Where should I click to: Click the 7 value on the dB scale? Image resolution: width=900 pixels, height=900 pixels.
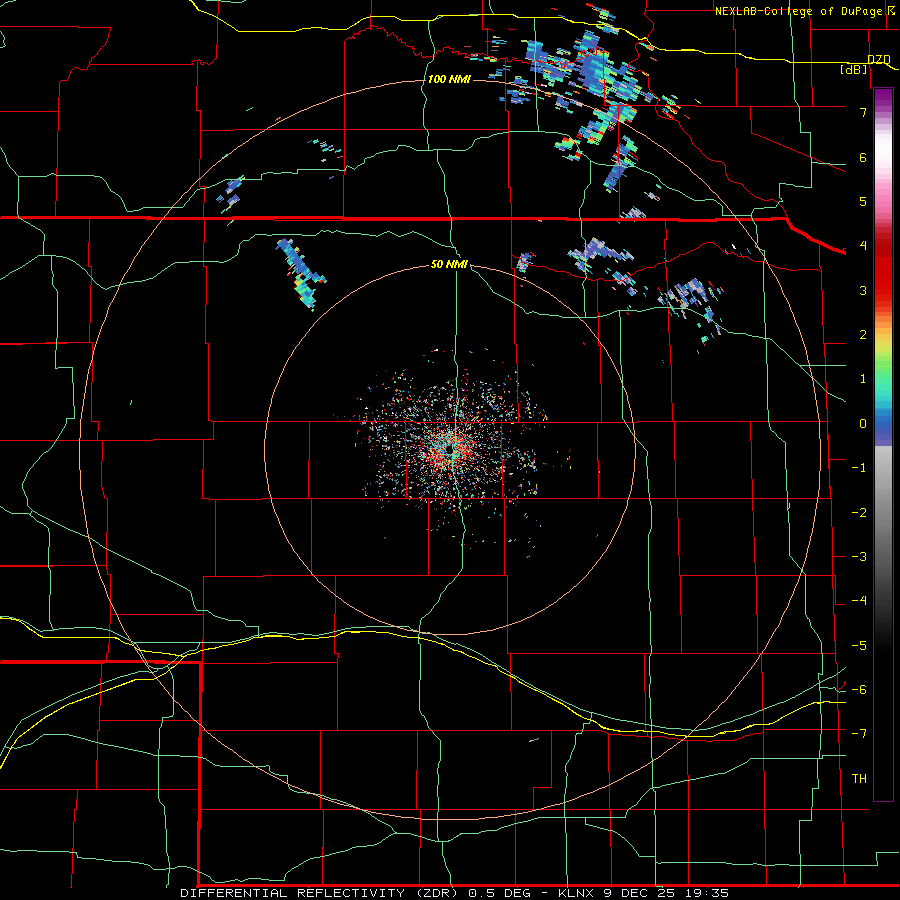pyautogui.click(x=863, y=112)
